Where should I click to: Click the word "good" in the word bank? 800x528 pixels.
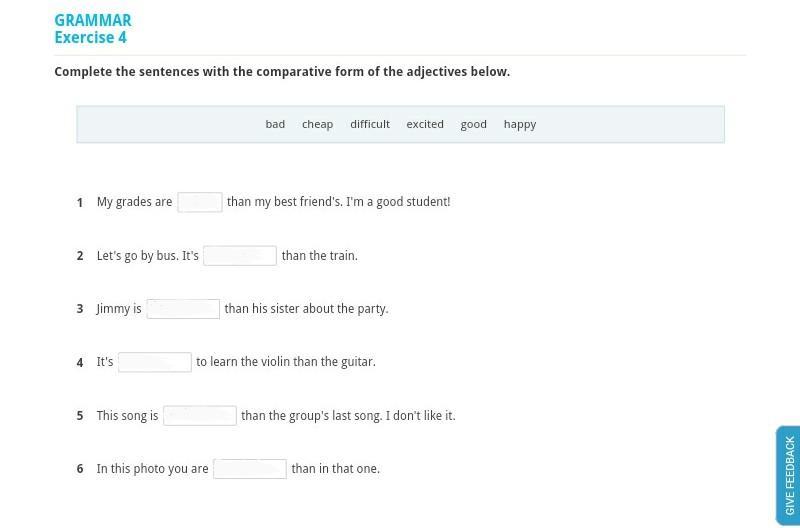pyautogui.click(x=473, y=125)
